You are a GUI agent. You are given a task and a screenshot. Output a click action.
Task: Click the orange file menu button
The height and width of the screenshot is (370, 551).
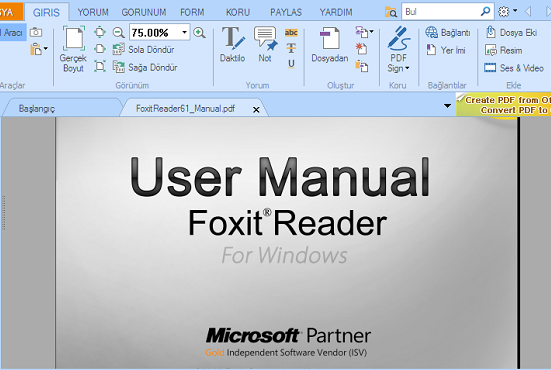tap(11, 12)
